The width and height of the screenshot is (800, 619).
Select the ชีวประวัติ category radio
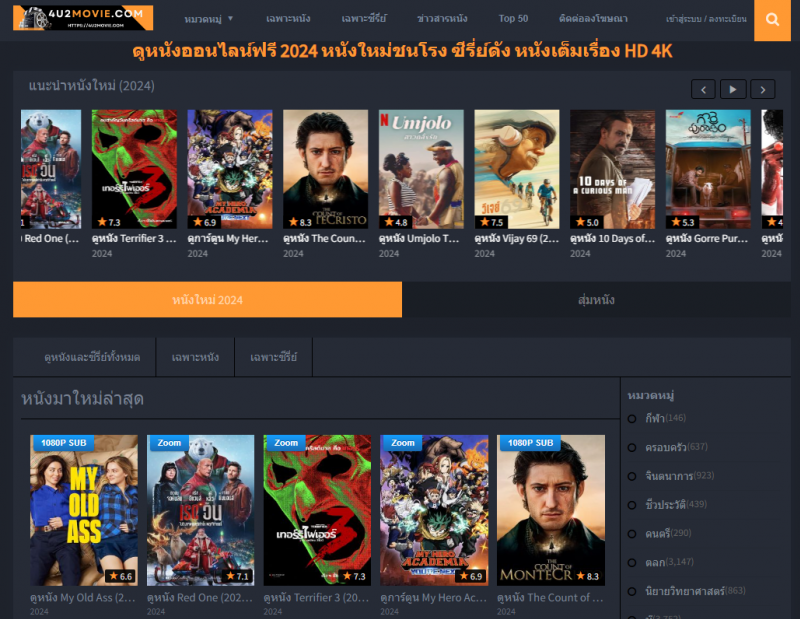(632, 505)
